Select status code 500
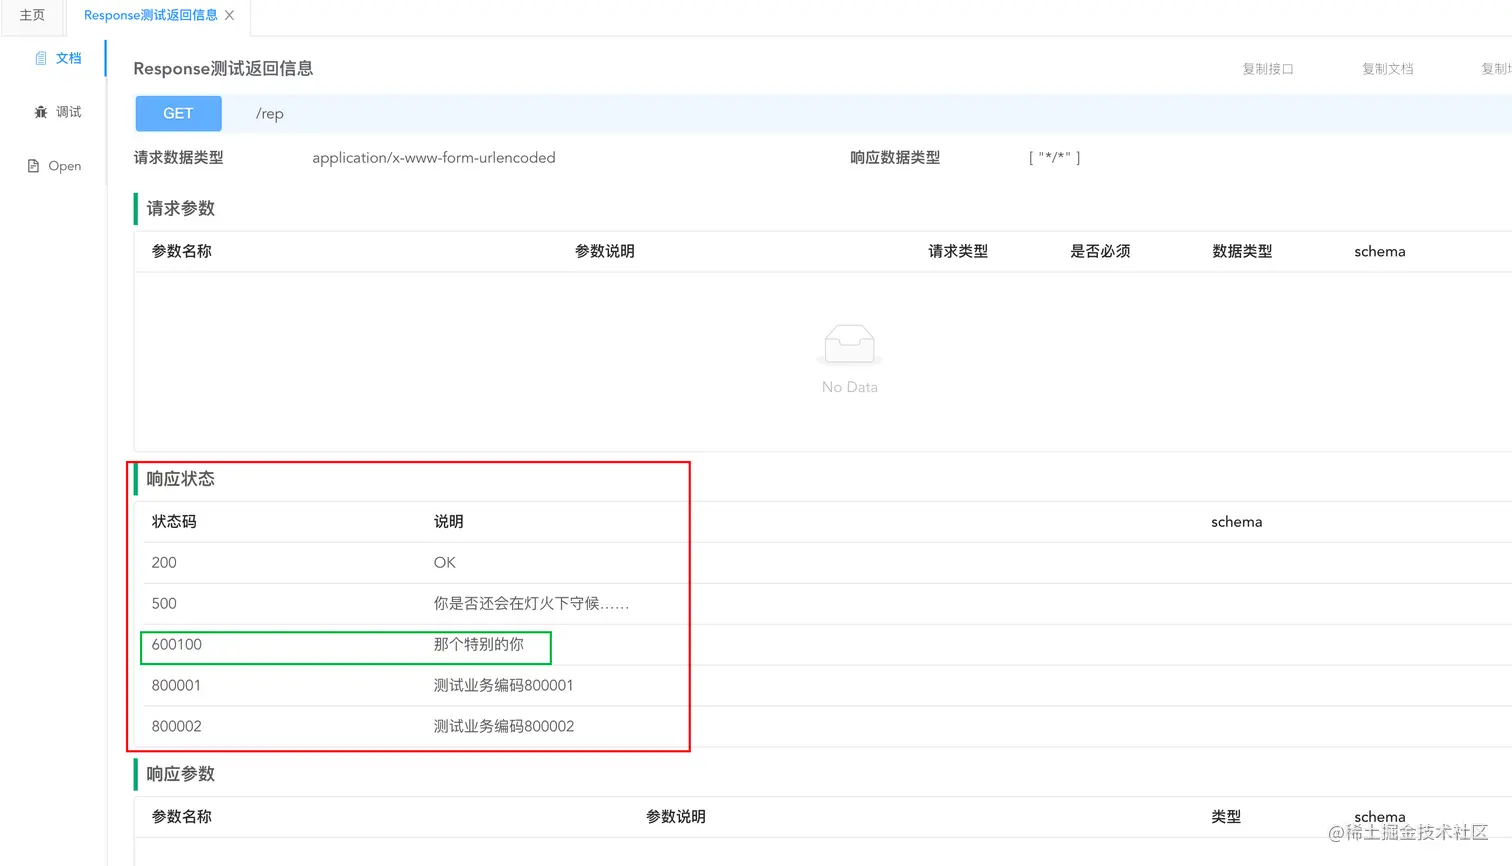Viewport: 1512px width, 866px height. tap(164, 603)
